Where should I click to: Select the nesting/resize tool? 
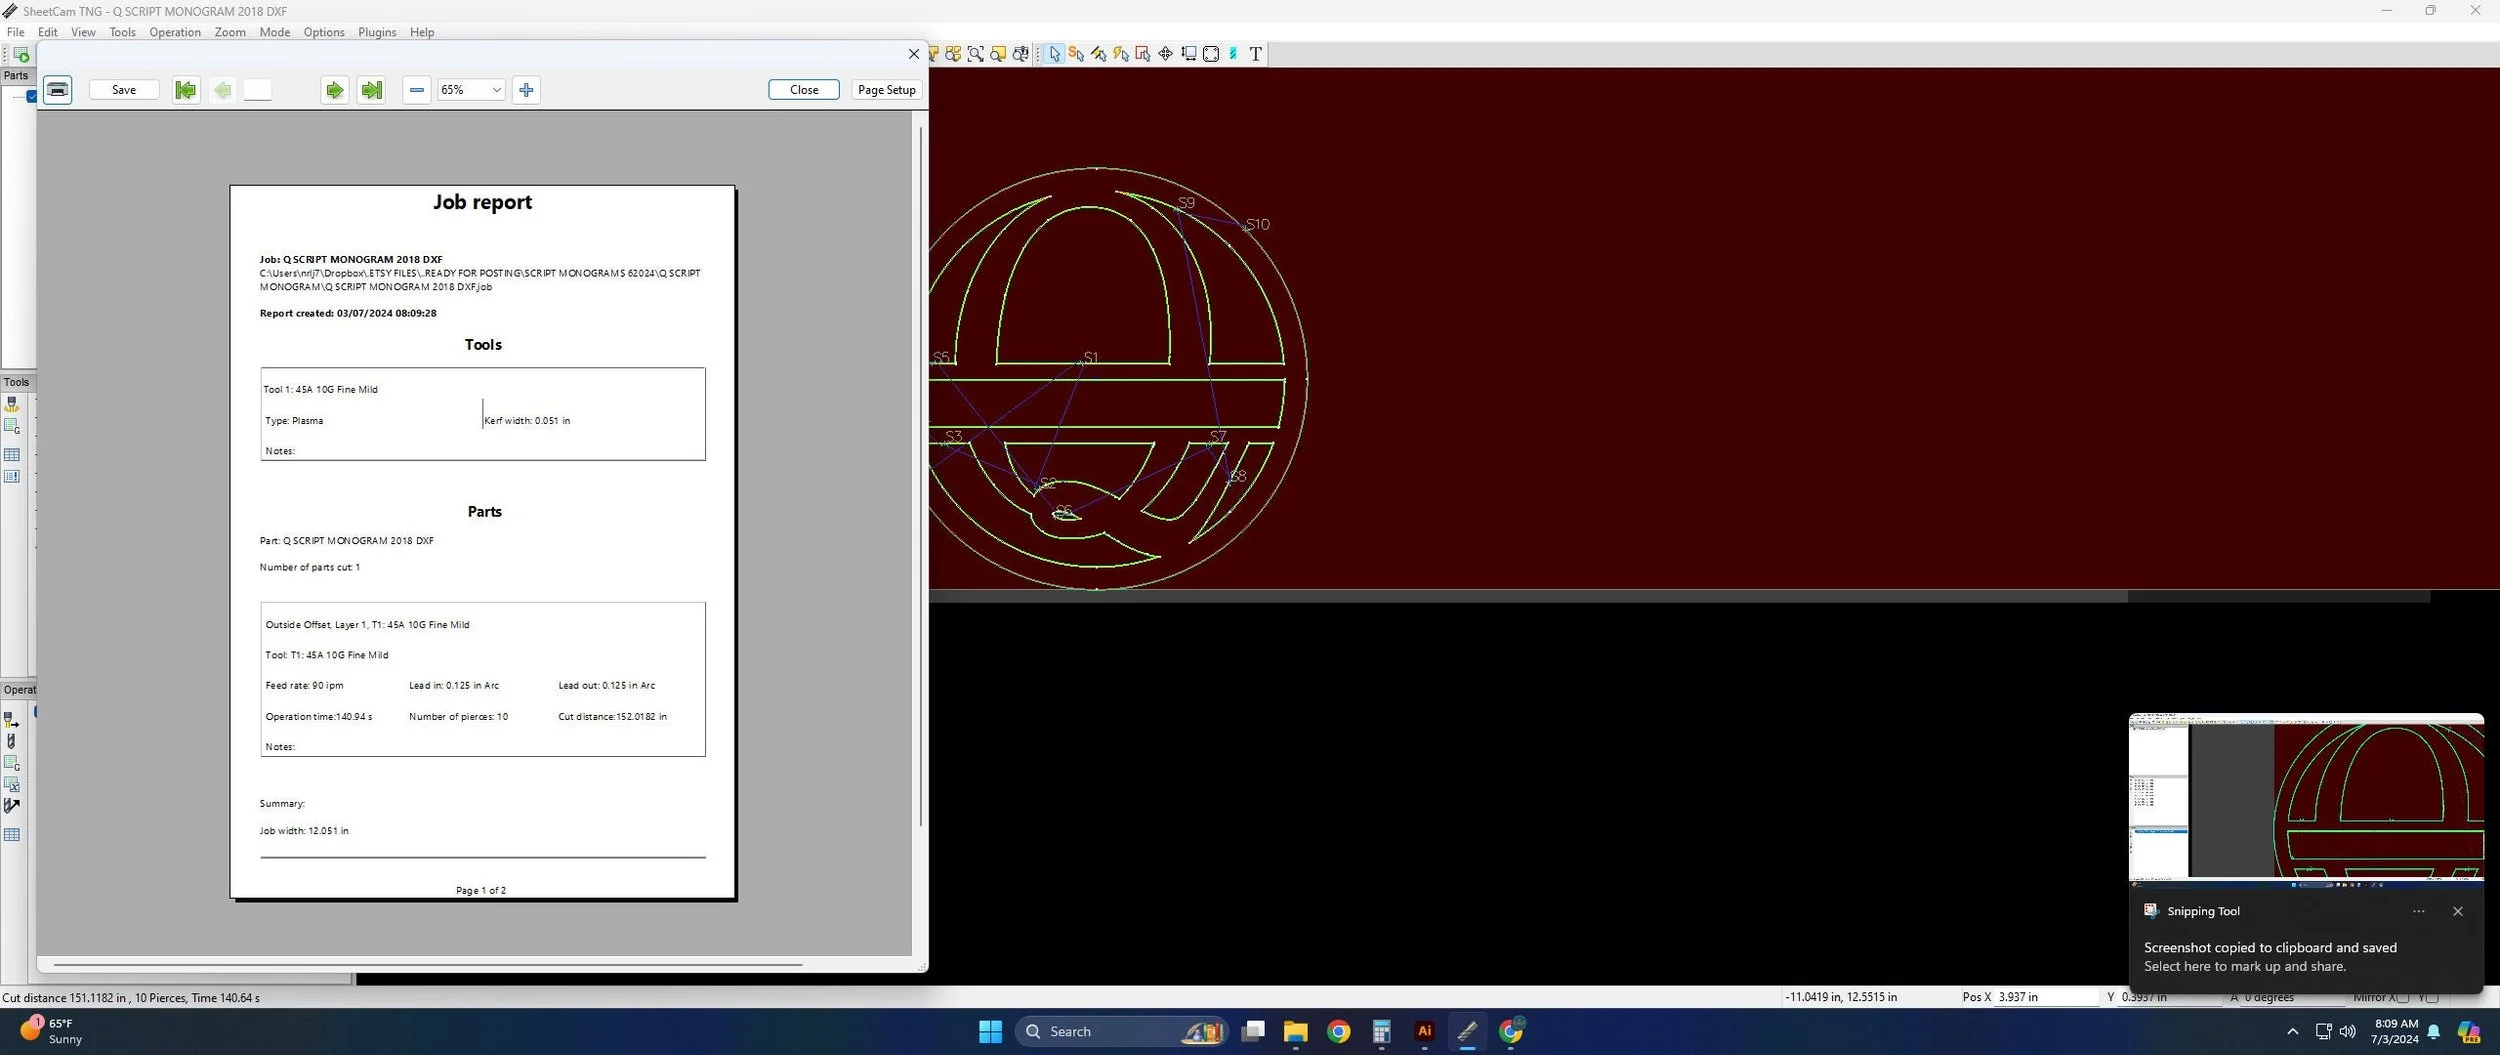[x=1188, y=54]
